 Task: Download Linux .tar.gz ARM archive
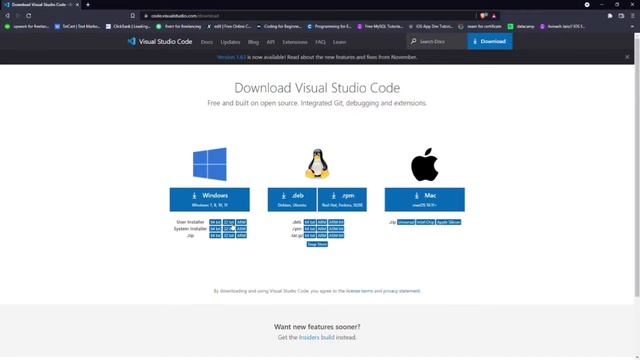click(322, 236)
